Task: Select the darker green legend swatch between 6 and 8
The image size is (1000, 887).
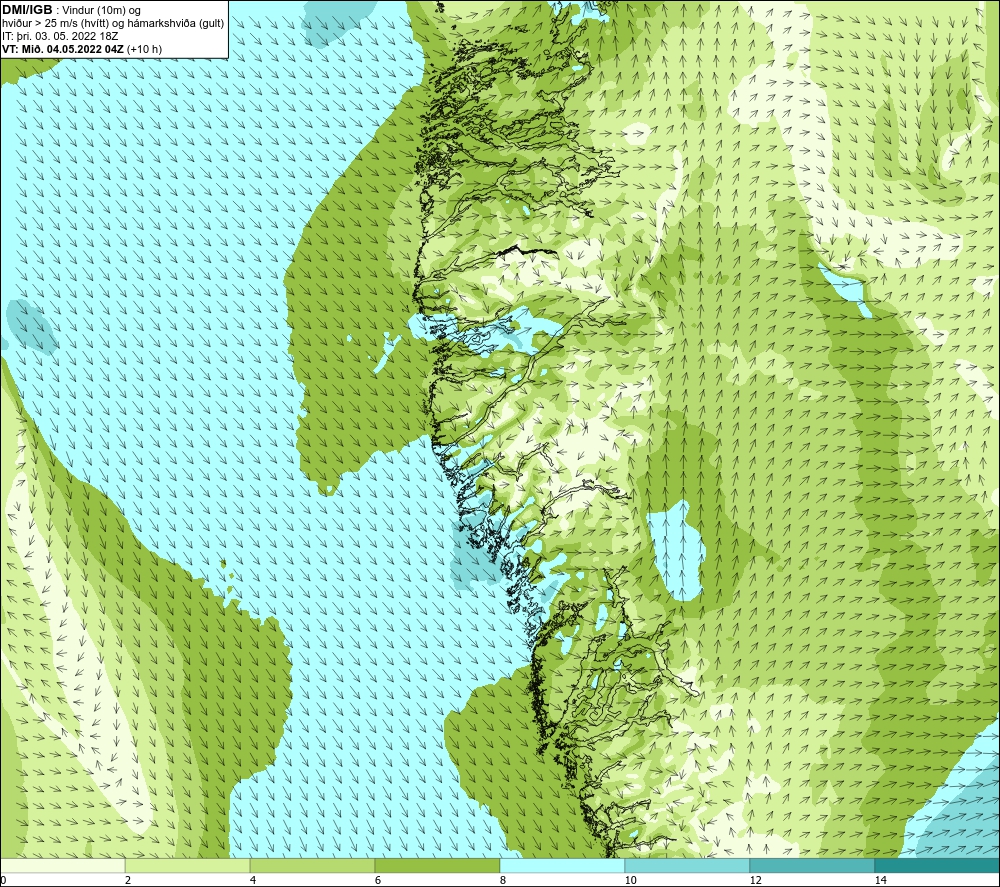Action: pyautogui.click(x=438, y=865)
